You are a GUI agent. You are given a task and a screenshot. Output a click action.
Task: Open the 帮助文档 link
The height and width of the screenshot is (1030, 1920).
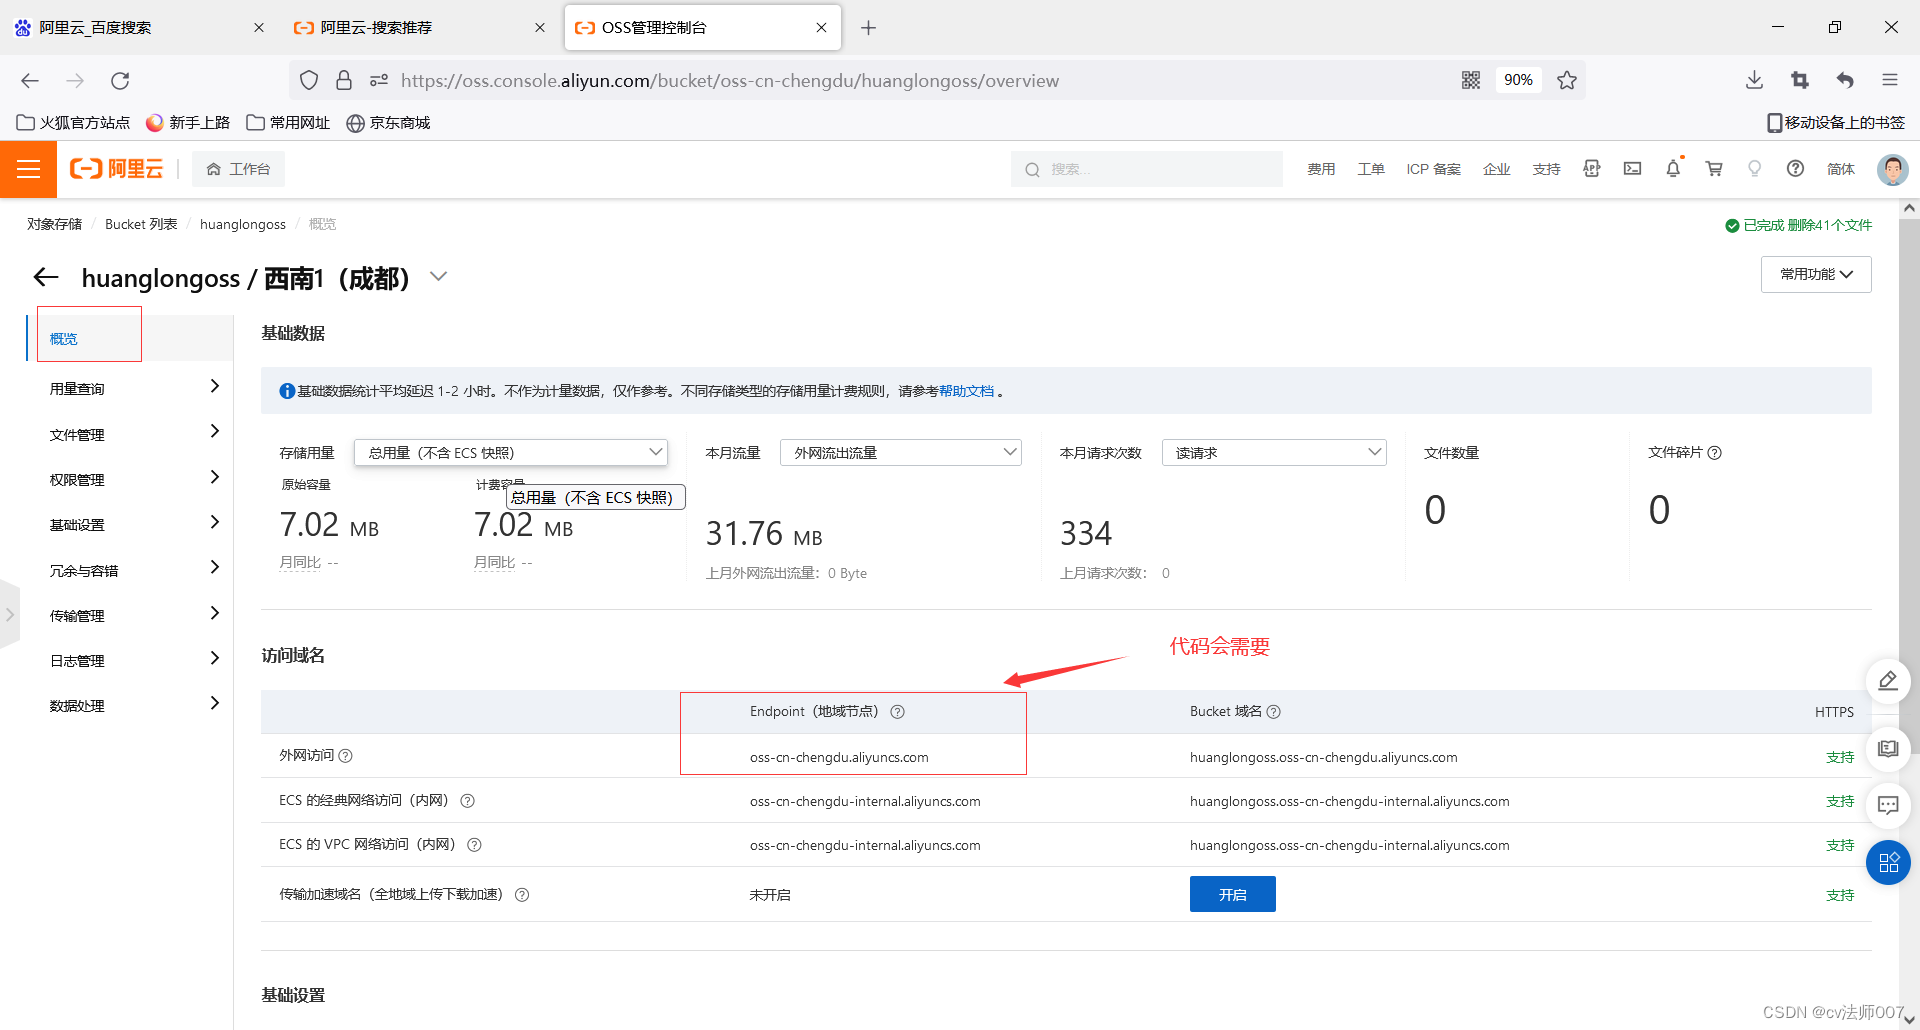click(x=966, y=391)
